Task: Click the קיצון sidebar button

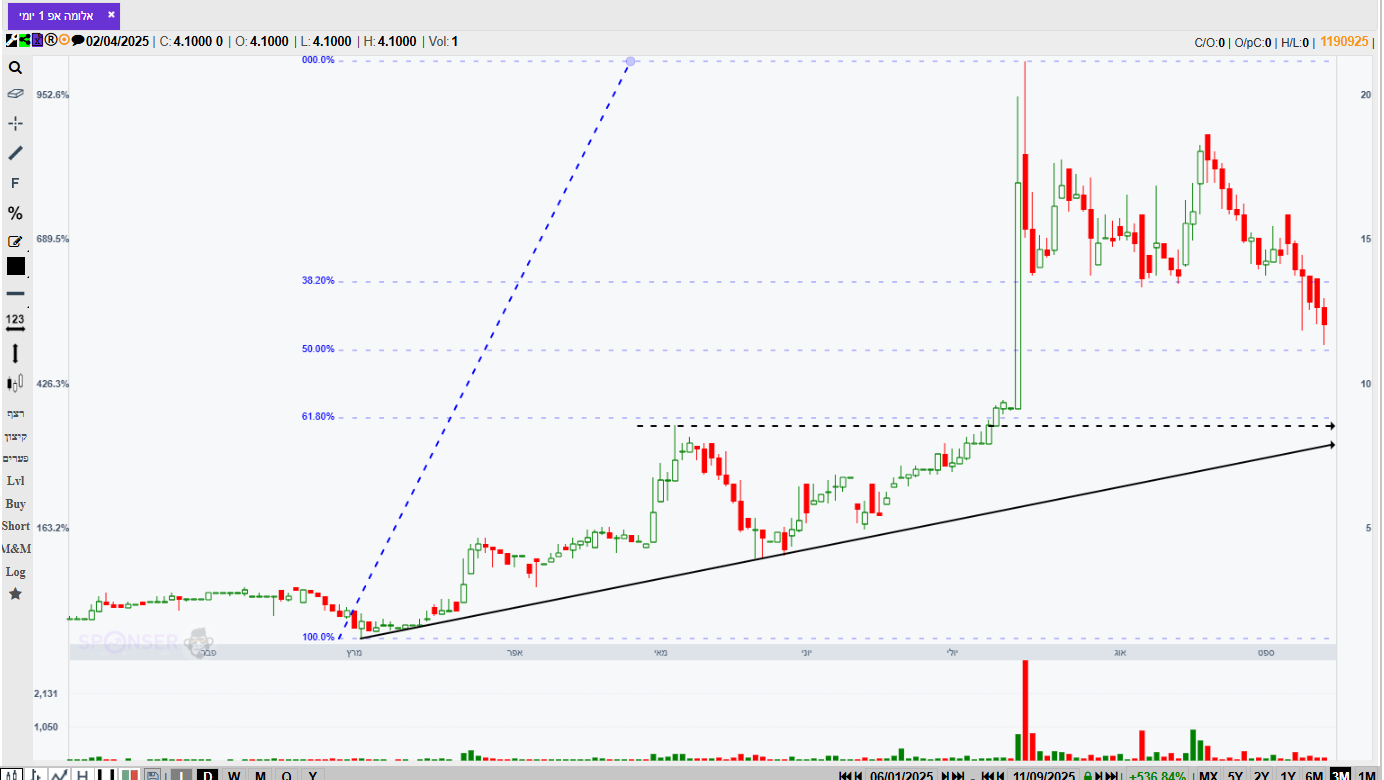Action: (x=15, y=436)
